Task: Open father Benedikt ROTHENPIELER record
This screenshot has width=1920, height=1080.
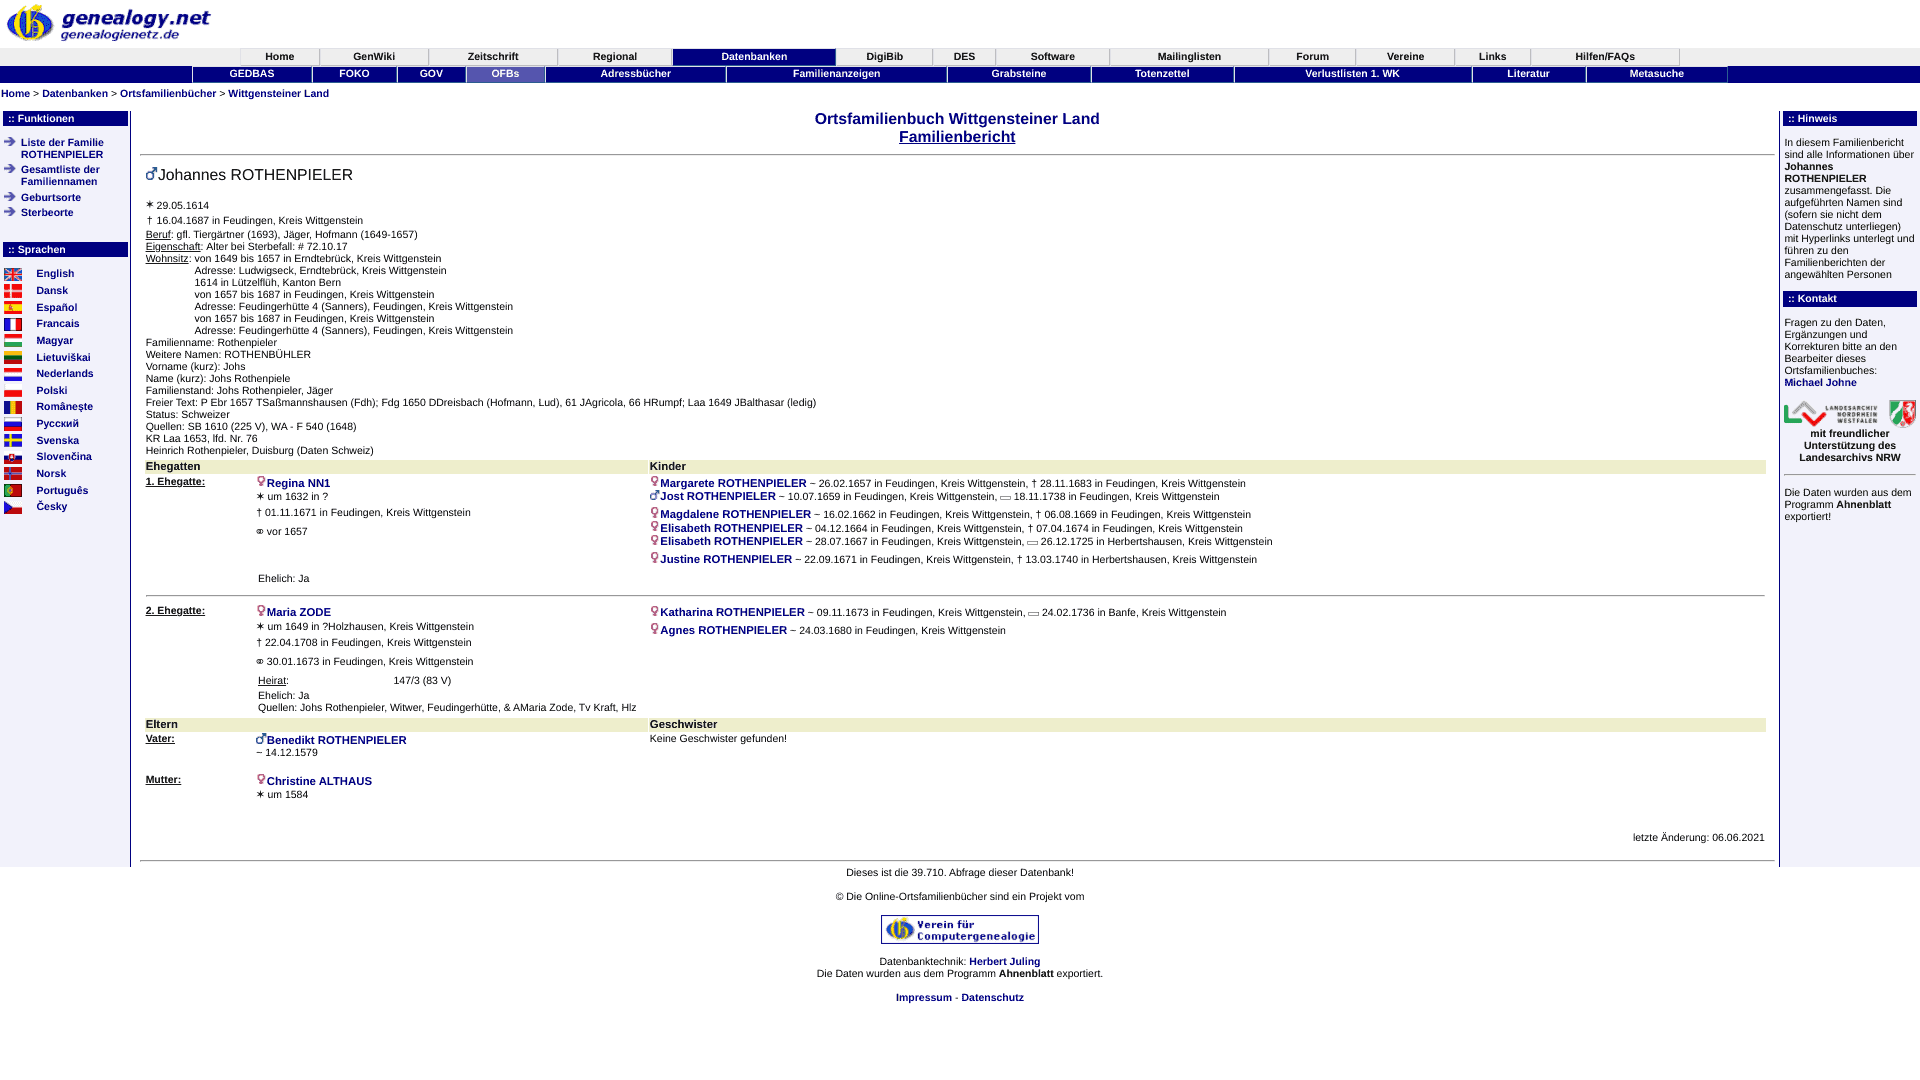Action: tap(337, 741)
